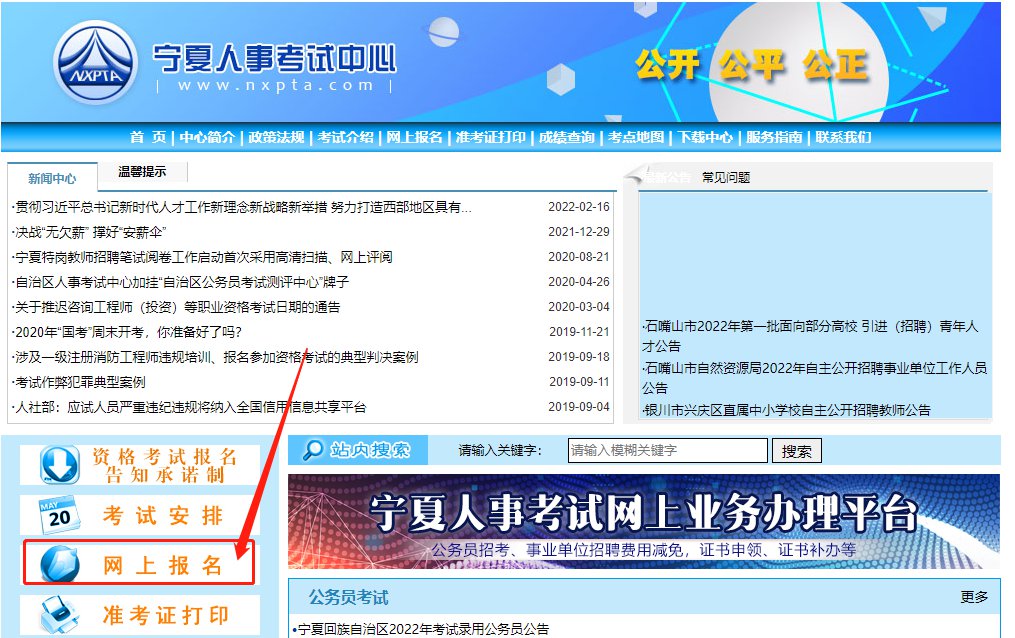Switch to the 常见问题 tab
This screenshot has height=638, width=1015.
[726, 177]
